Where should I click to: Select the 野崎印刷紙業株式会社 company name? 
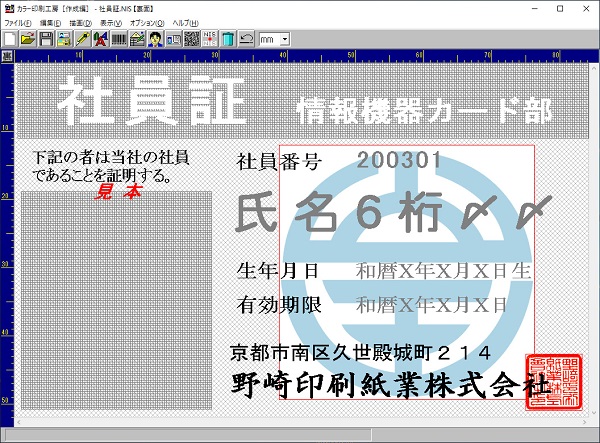pyautogui.click(x=390, y=384)
